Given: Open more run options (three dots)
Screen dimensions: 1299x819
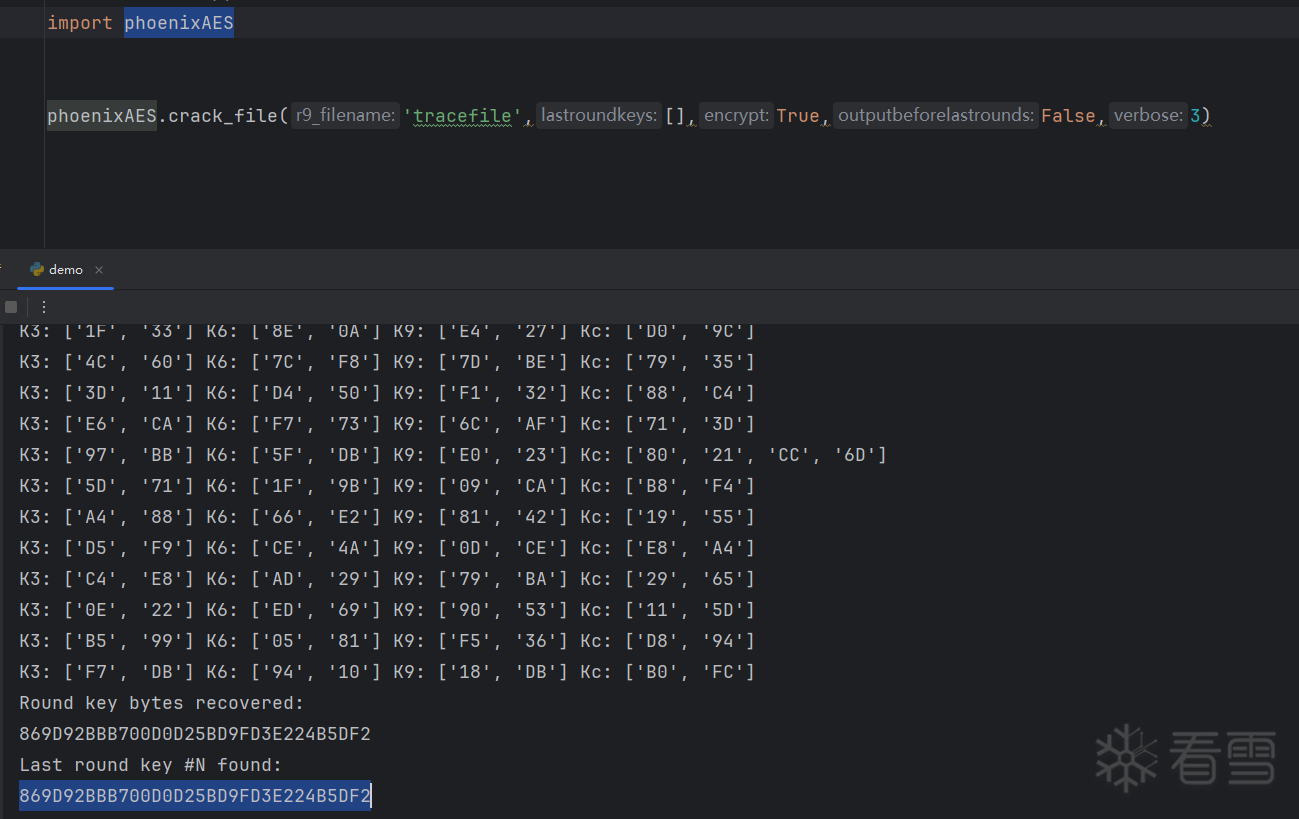Looking at the screenshot, I should [x=44, y=307].
